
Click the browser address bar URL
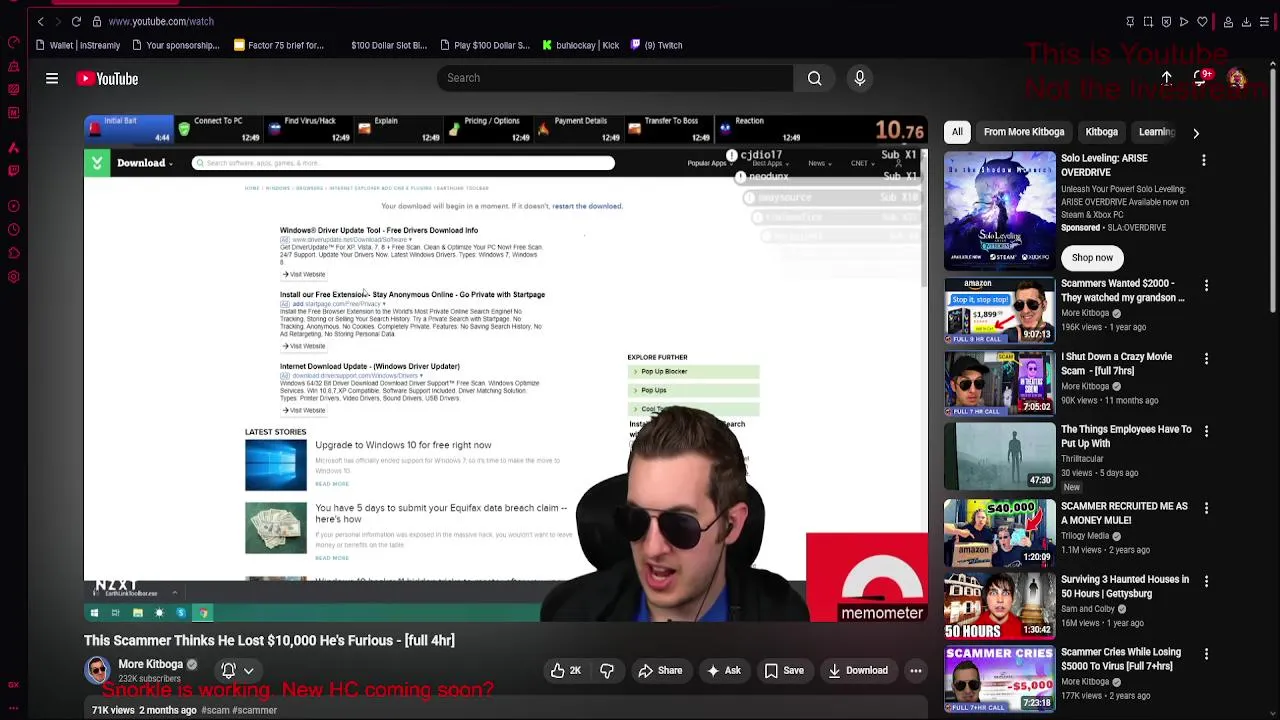(161, 21)
